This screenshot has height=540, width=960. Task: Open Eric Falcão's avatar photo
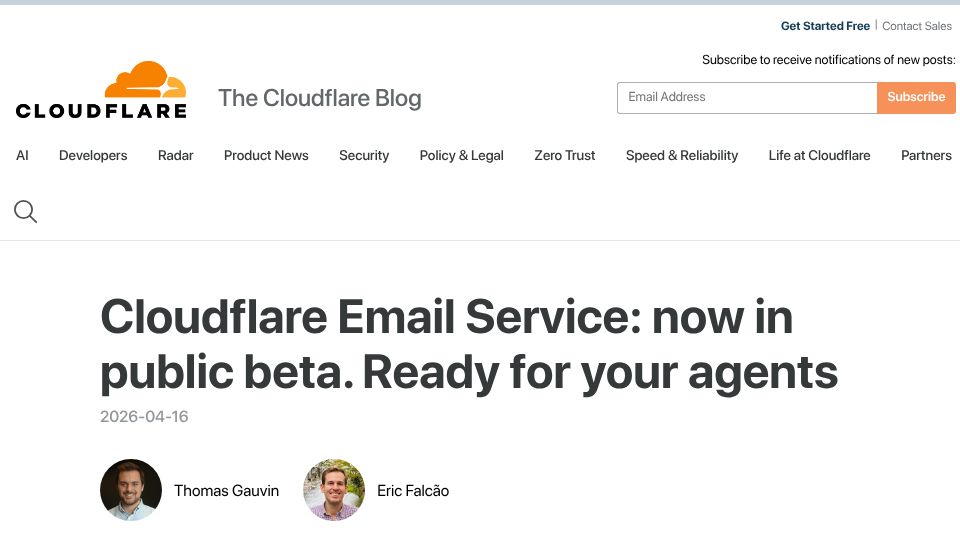(x=334, y=490)
